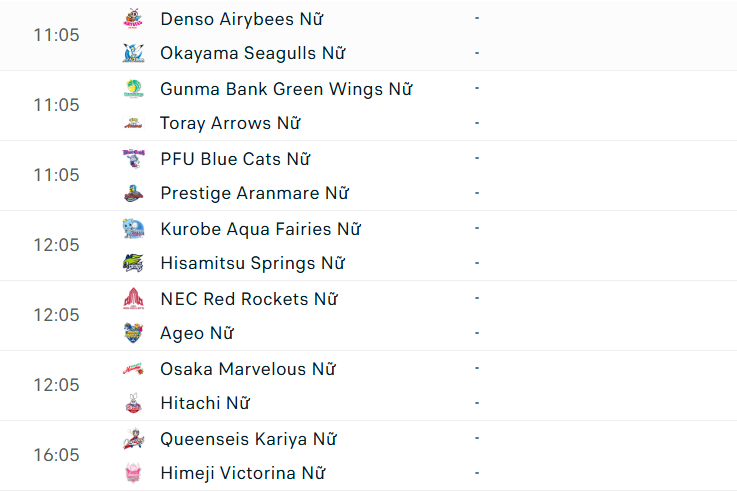
Task: Open Prestige Aranmare Nữ team link
Action: 254,193
